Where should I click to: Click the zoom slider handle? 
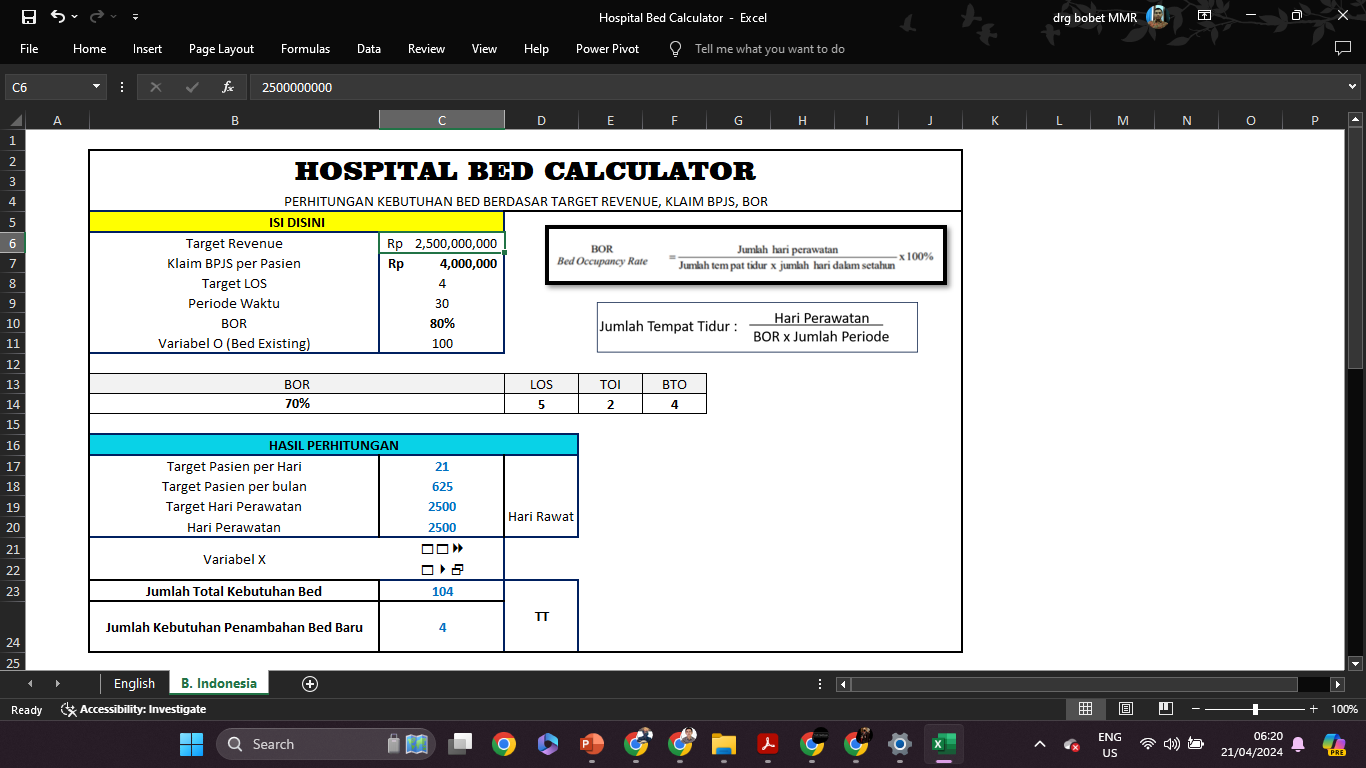point(1255,709)
